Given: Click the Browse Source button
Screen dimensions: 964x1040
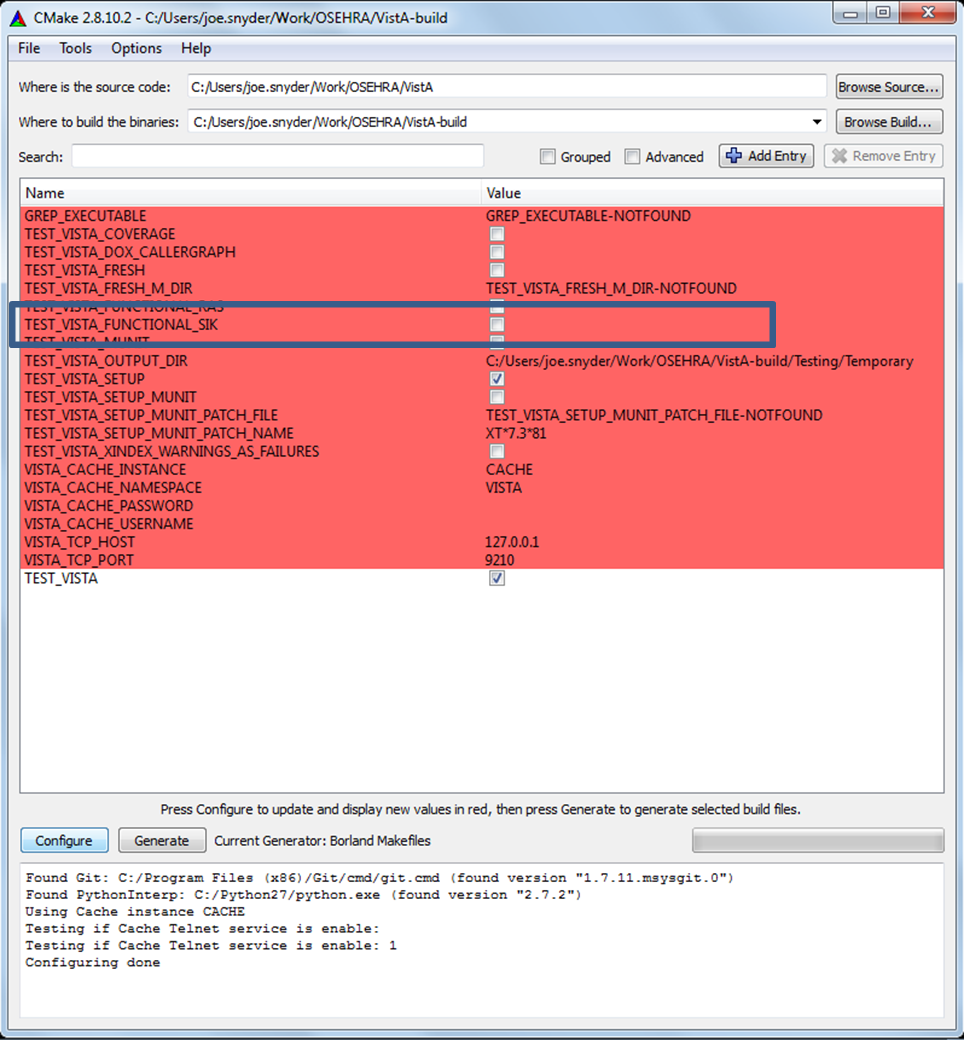Looking at the screenshot, I should [x=888, y=87].
